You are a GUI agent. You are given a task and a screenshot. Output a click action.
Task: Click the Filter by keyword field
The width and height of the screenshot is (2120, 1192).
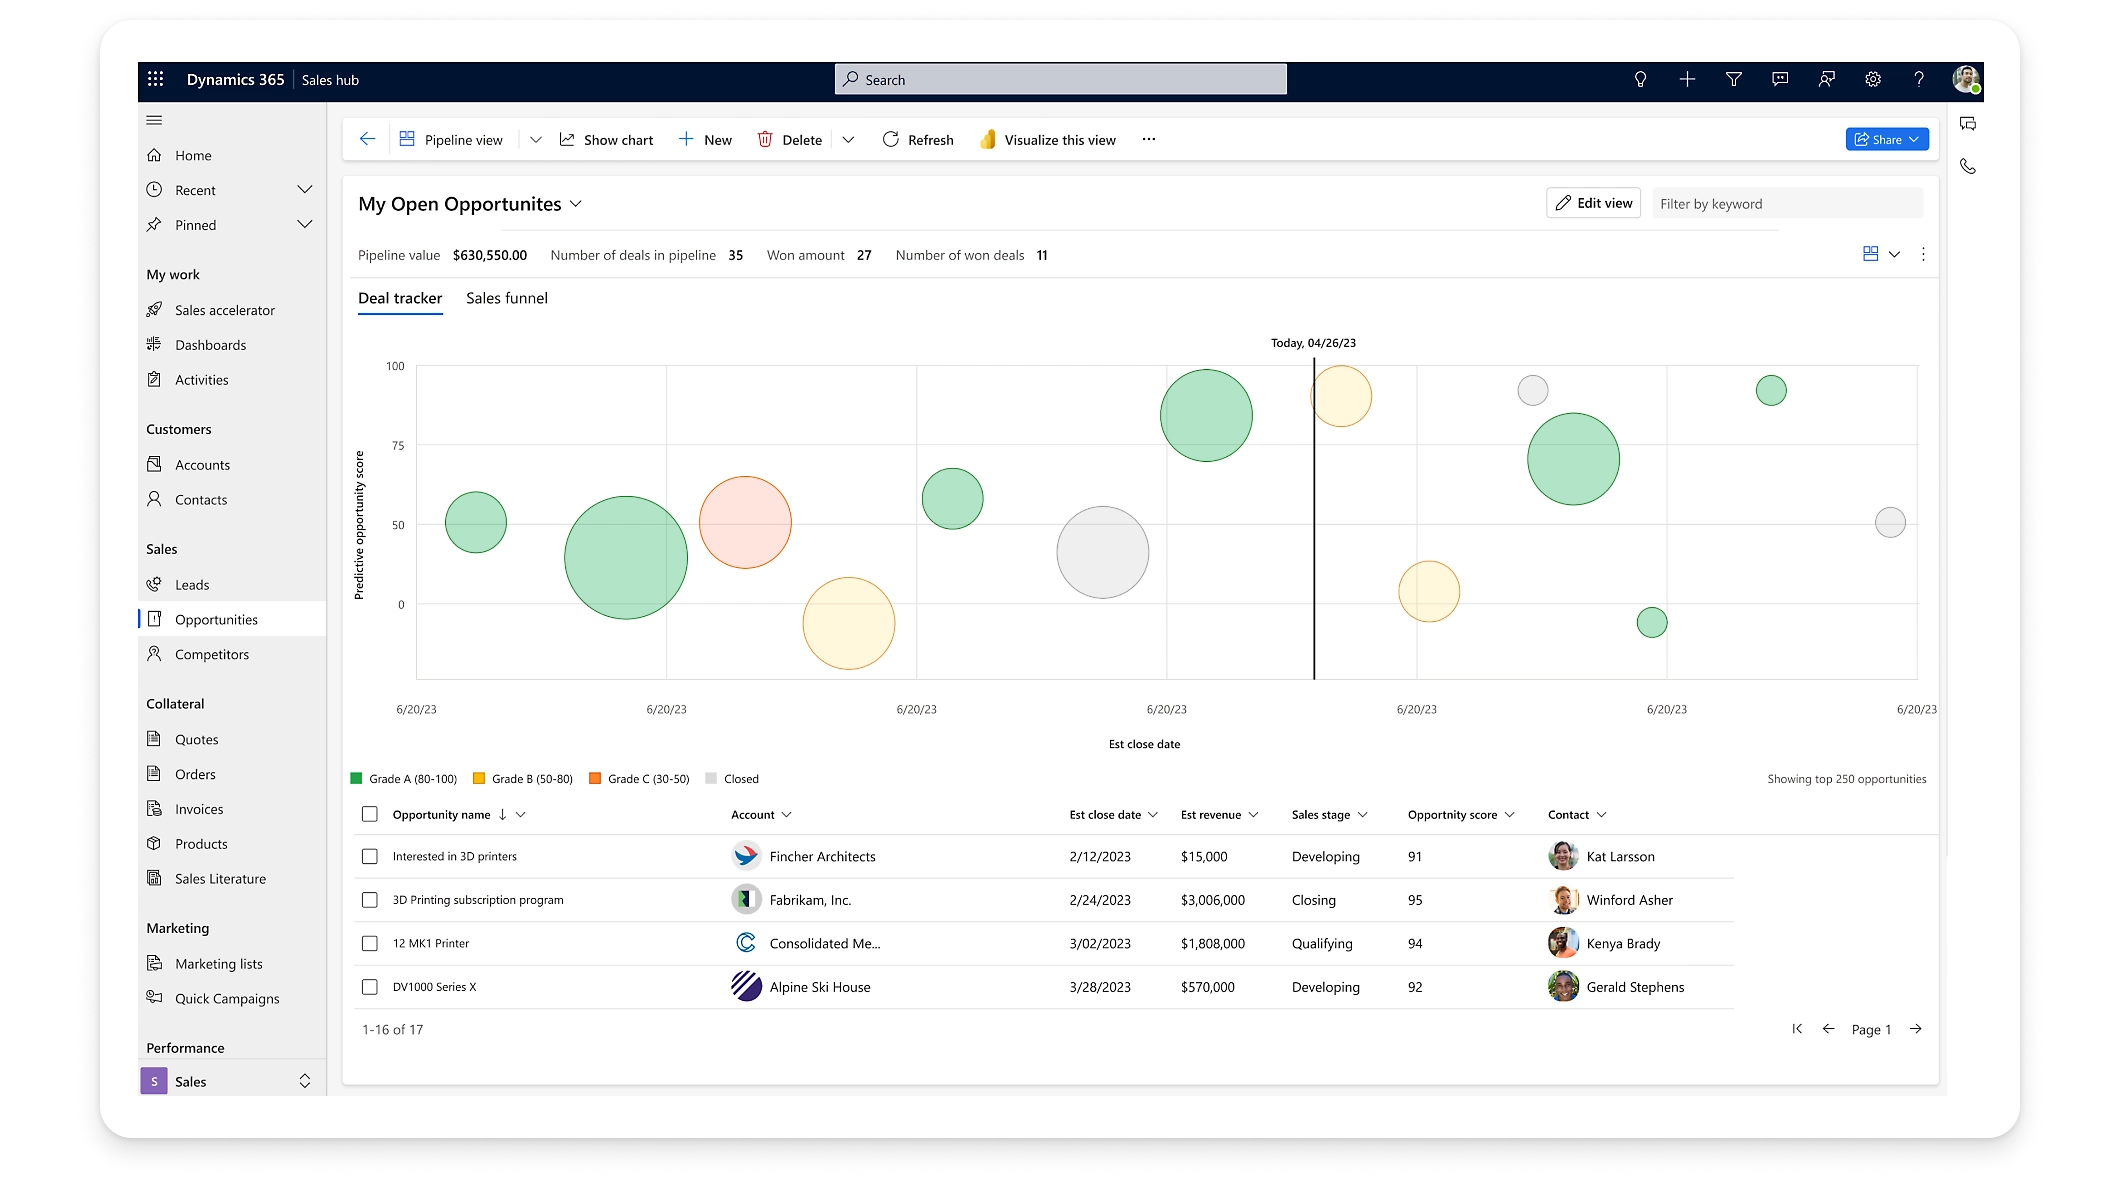coord(1786,204)
